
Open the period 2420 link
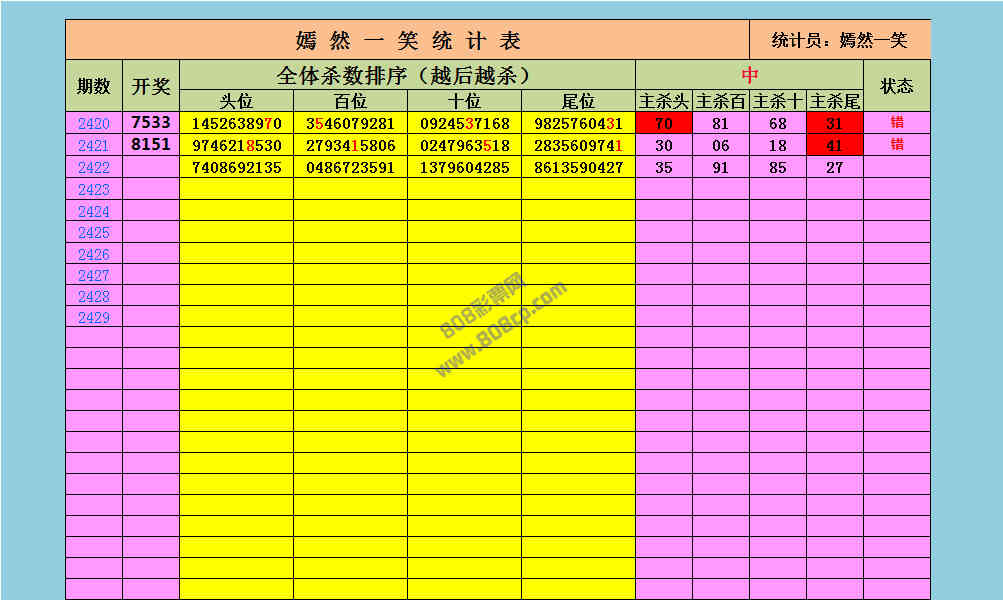coord(94,124)
